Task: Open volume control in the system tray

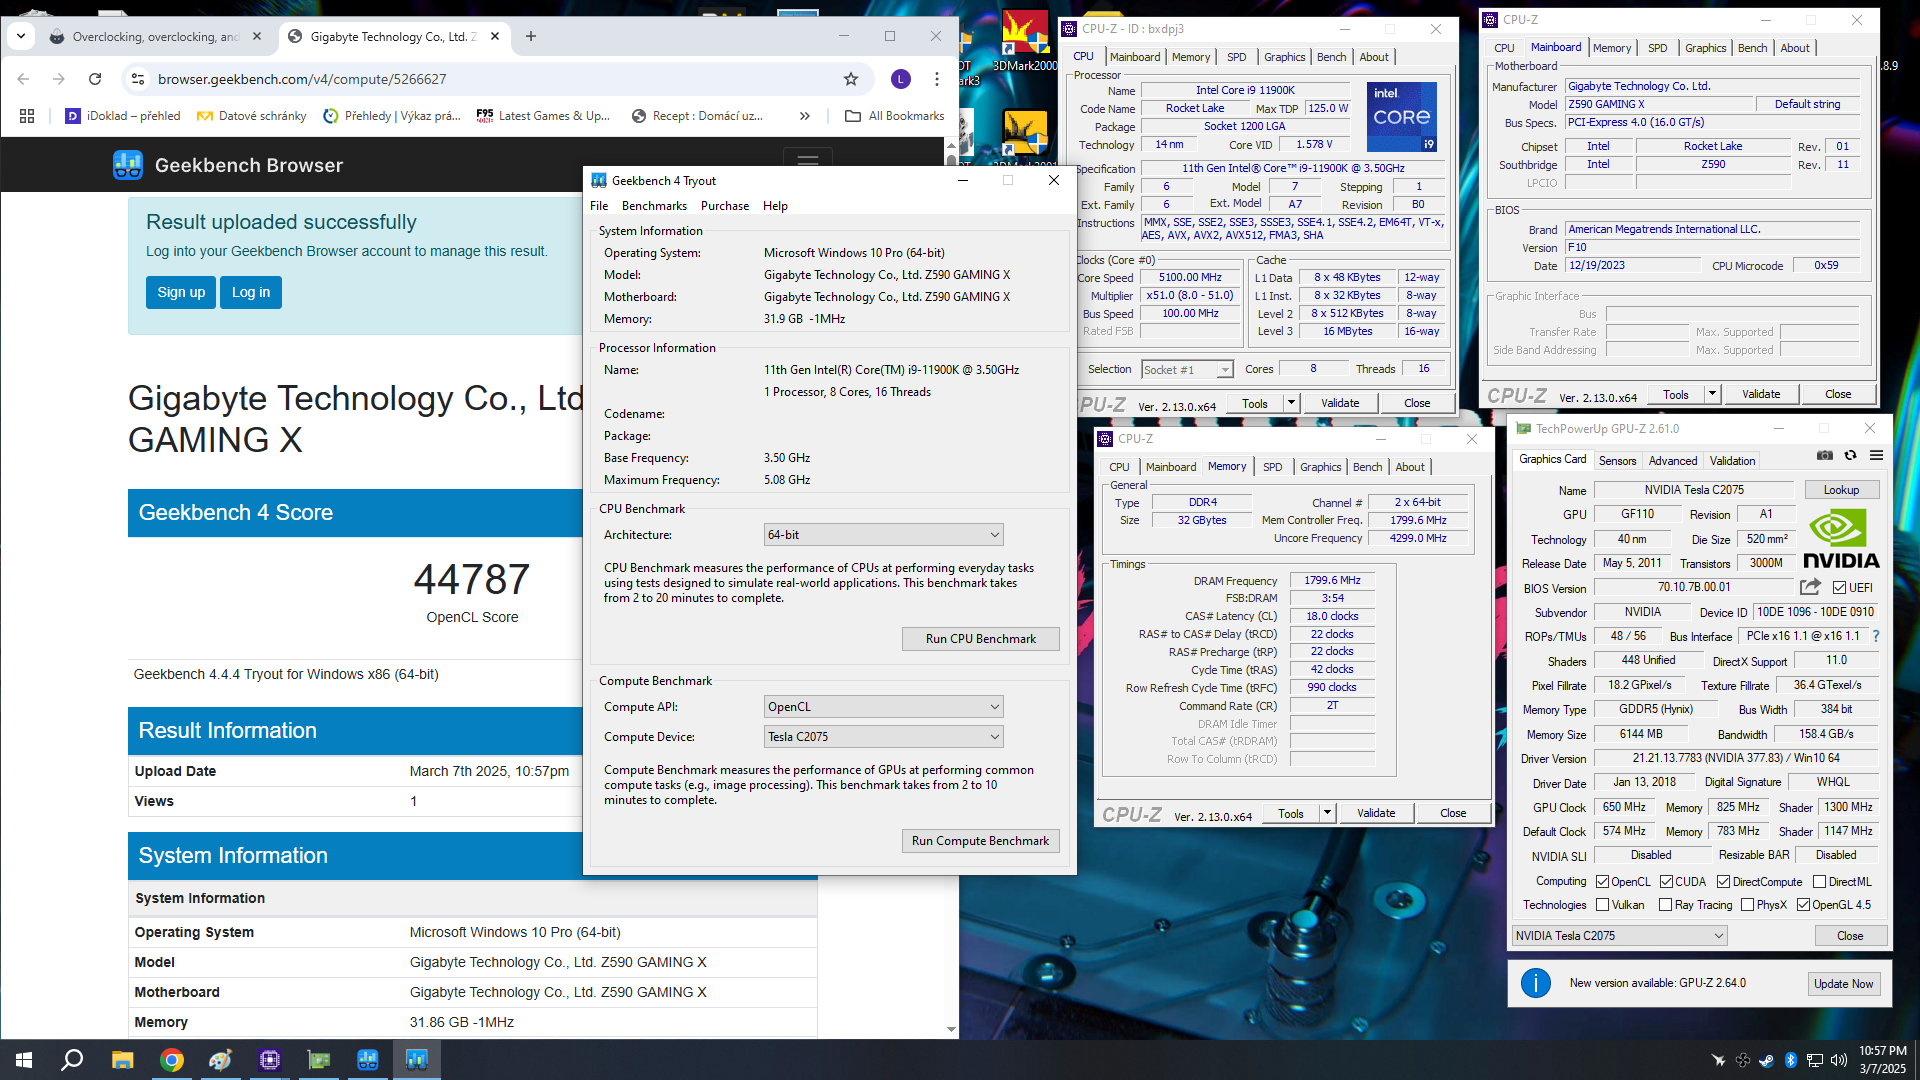Action: (1838, 1060)
